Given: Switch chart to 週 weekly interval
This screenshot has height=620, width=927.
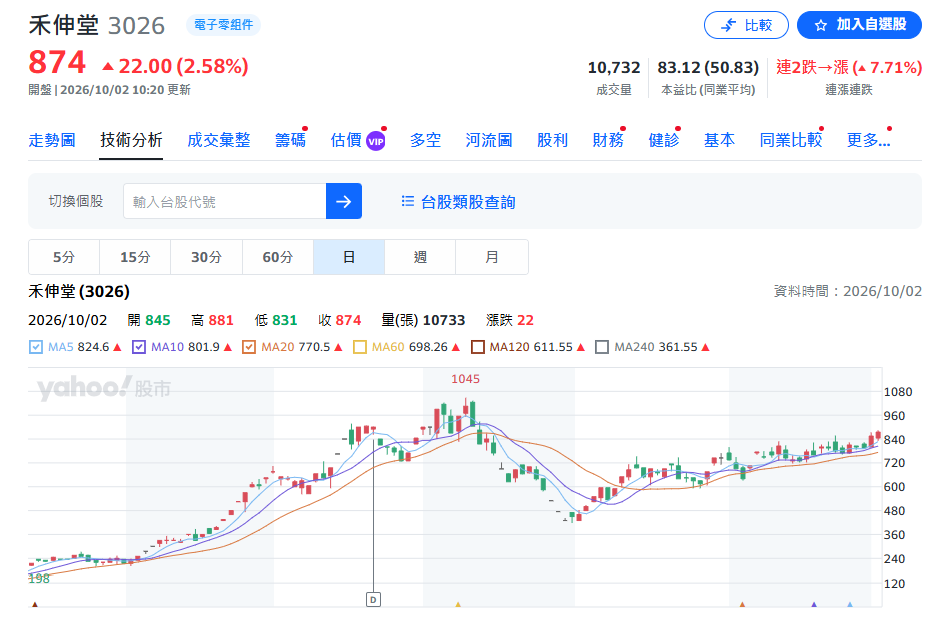Looking at the screenshot, I should click(420, 257).
